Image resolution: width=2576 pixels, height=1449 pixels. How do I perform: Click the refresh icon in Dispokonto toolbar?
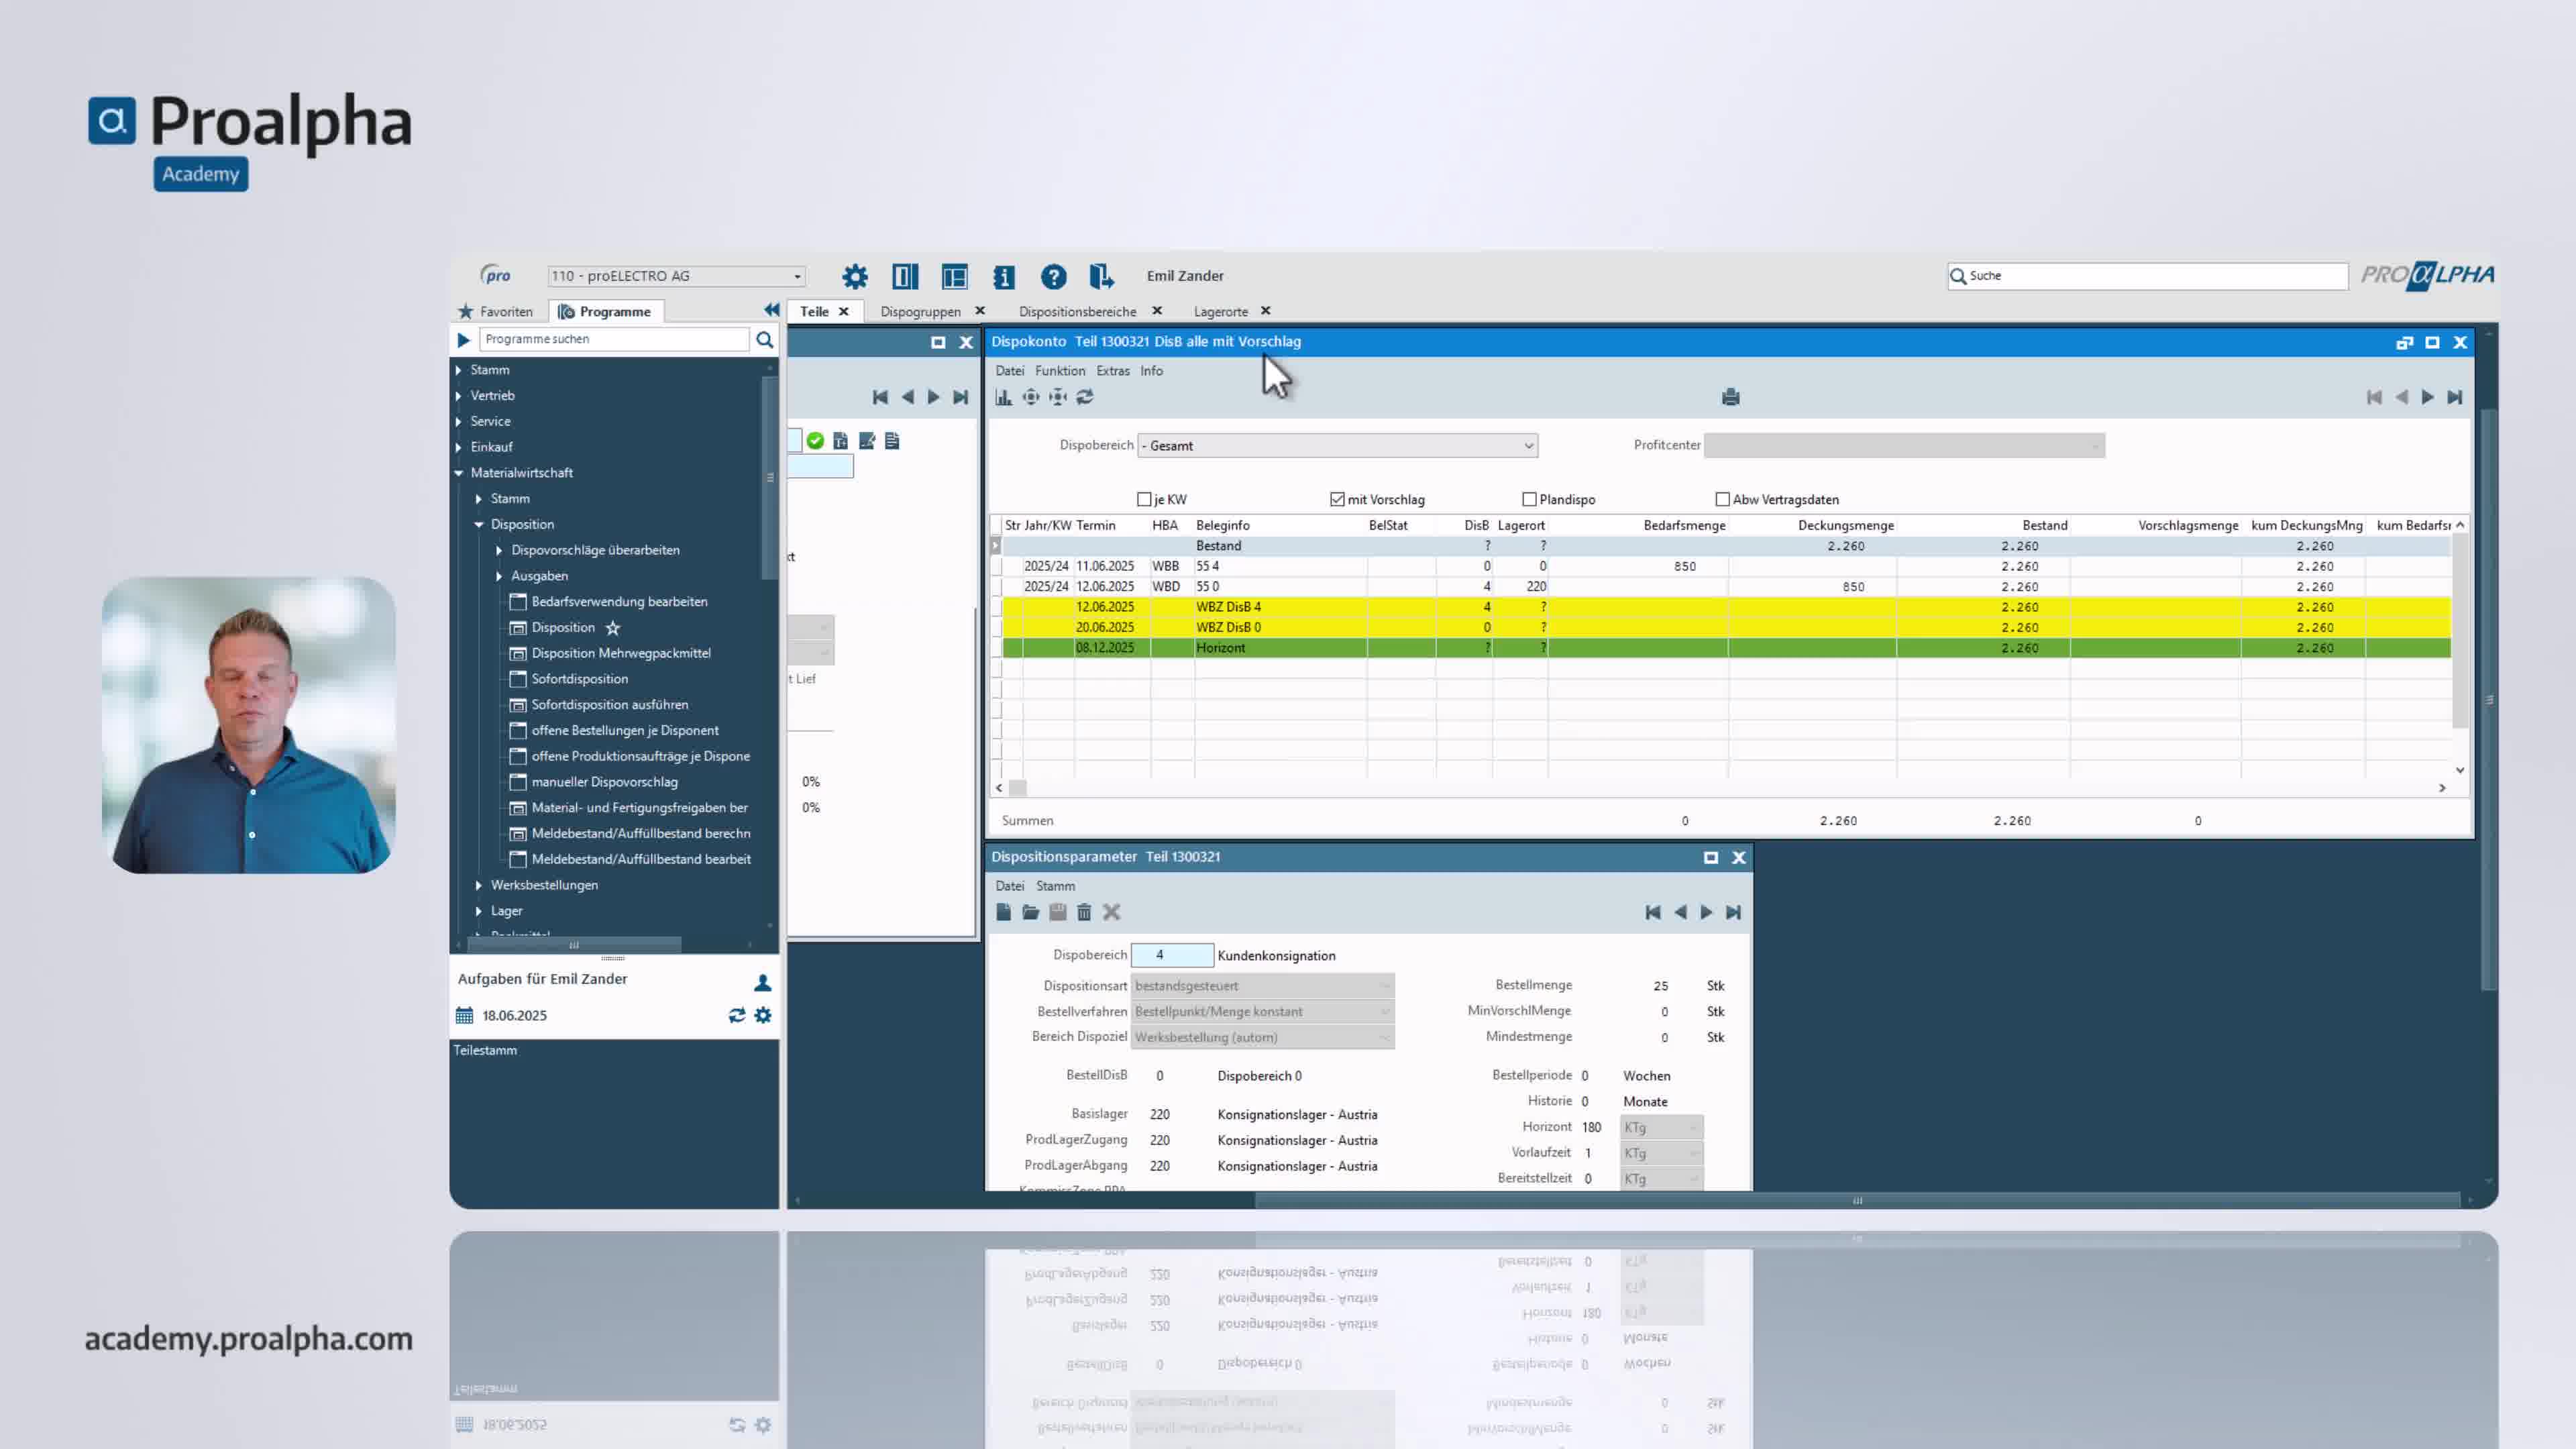1085,397
